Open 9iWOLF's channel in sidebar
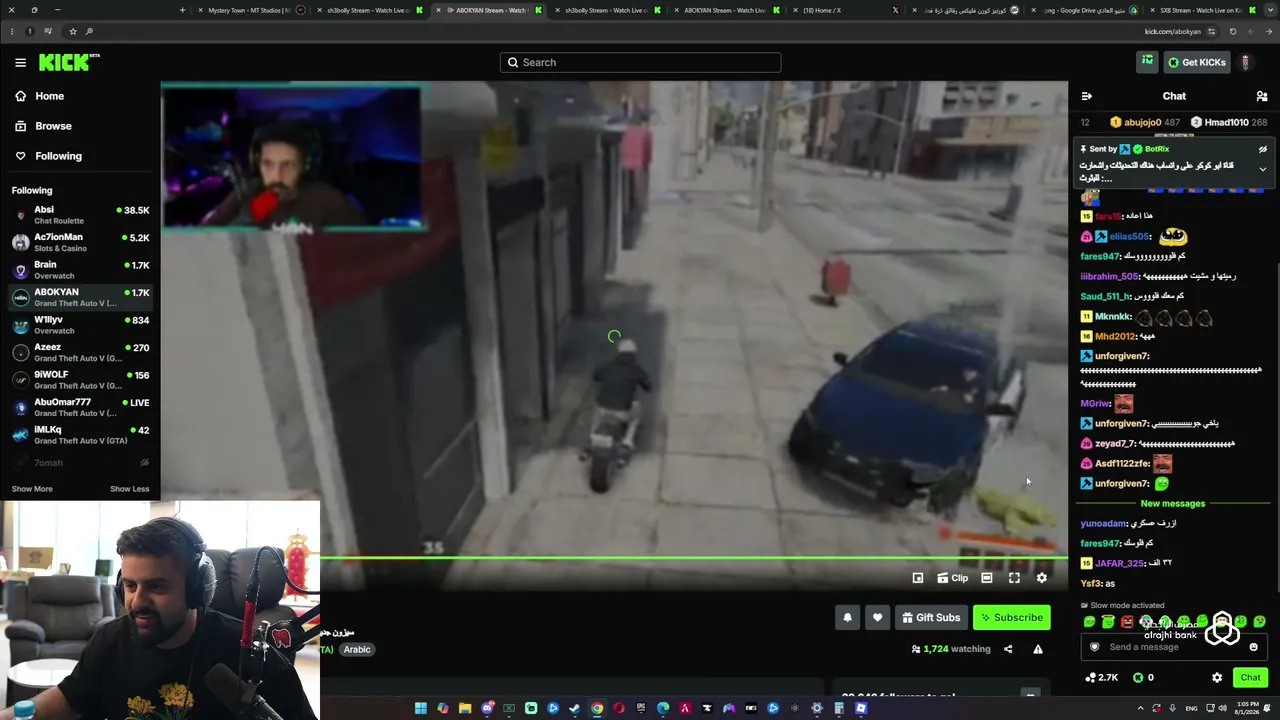 tap(80, 380)
